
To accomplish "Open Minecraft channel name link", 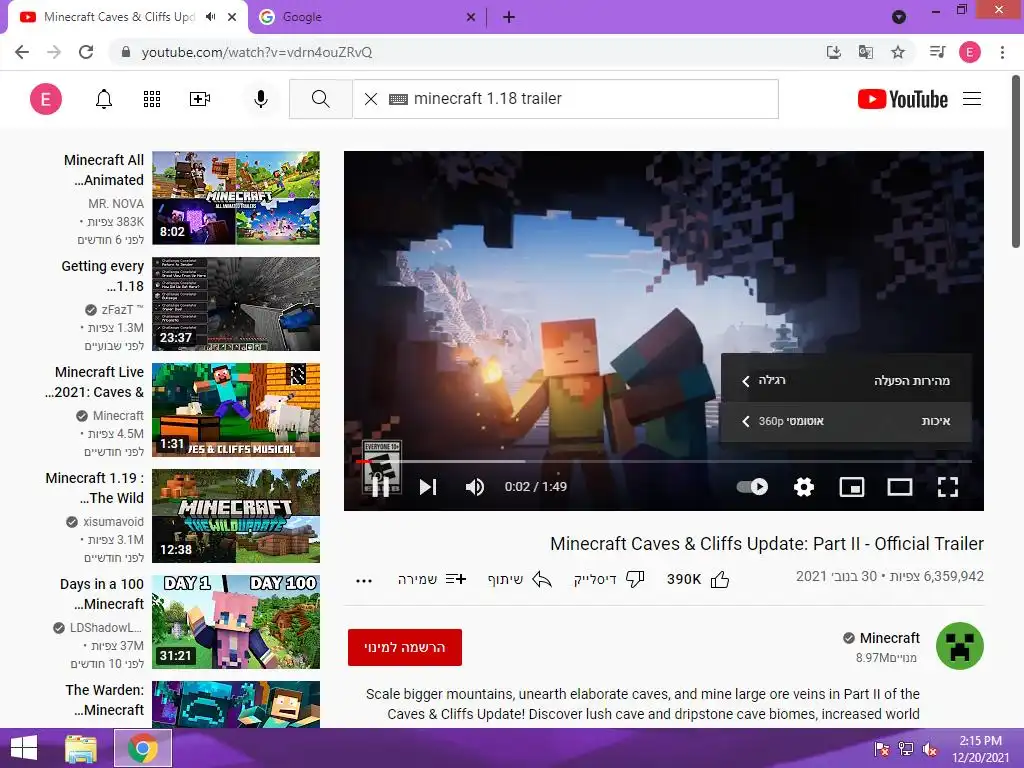I will point(889,638).
